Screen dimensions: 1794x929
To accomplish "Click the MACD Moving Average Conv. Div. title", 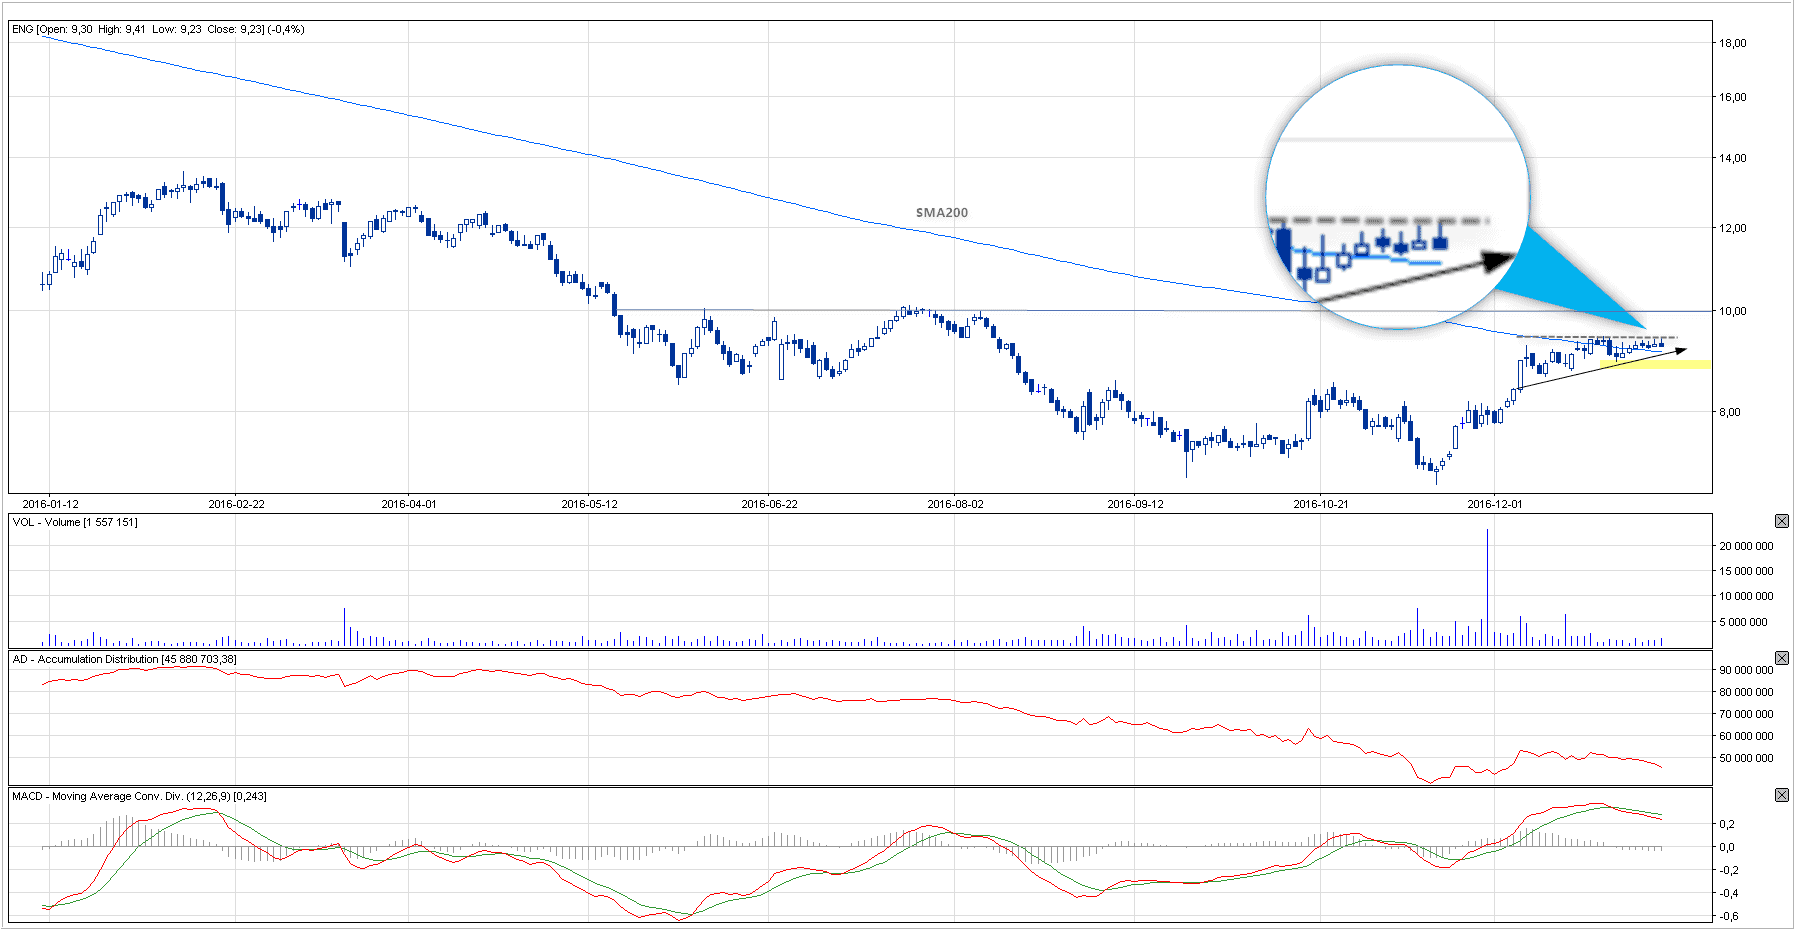I will click(x=139, y=796).
